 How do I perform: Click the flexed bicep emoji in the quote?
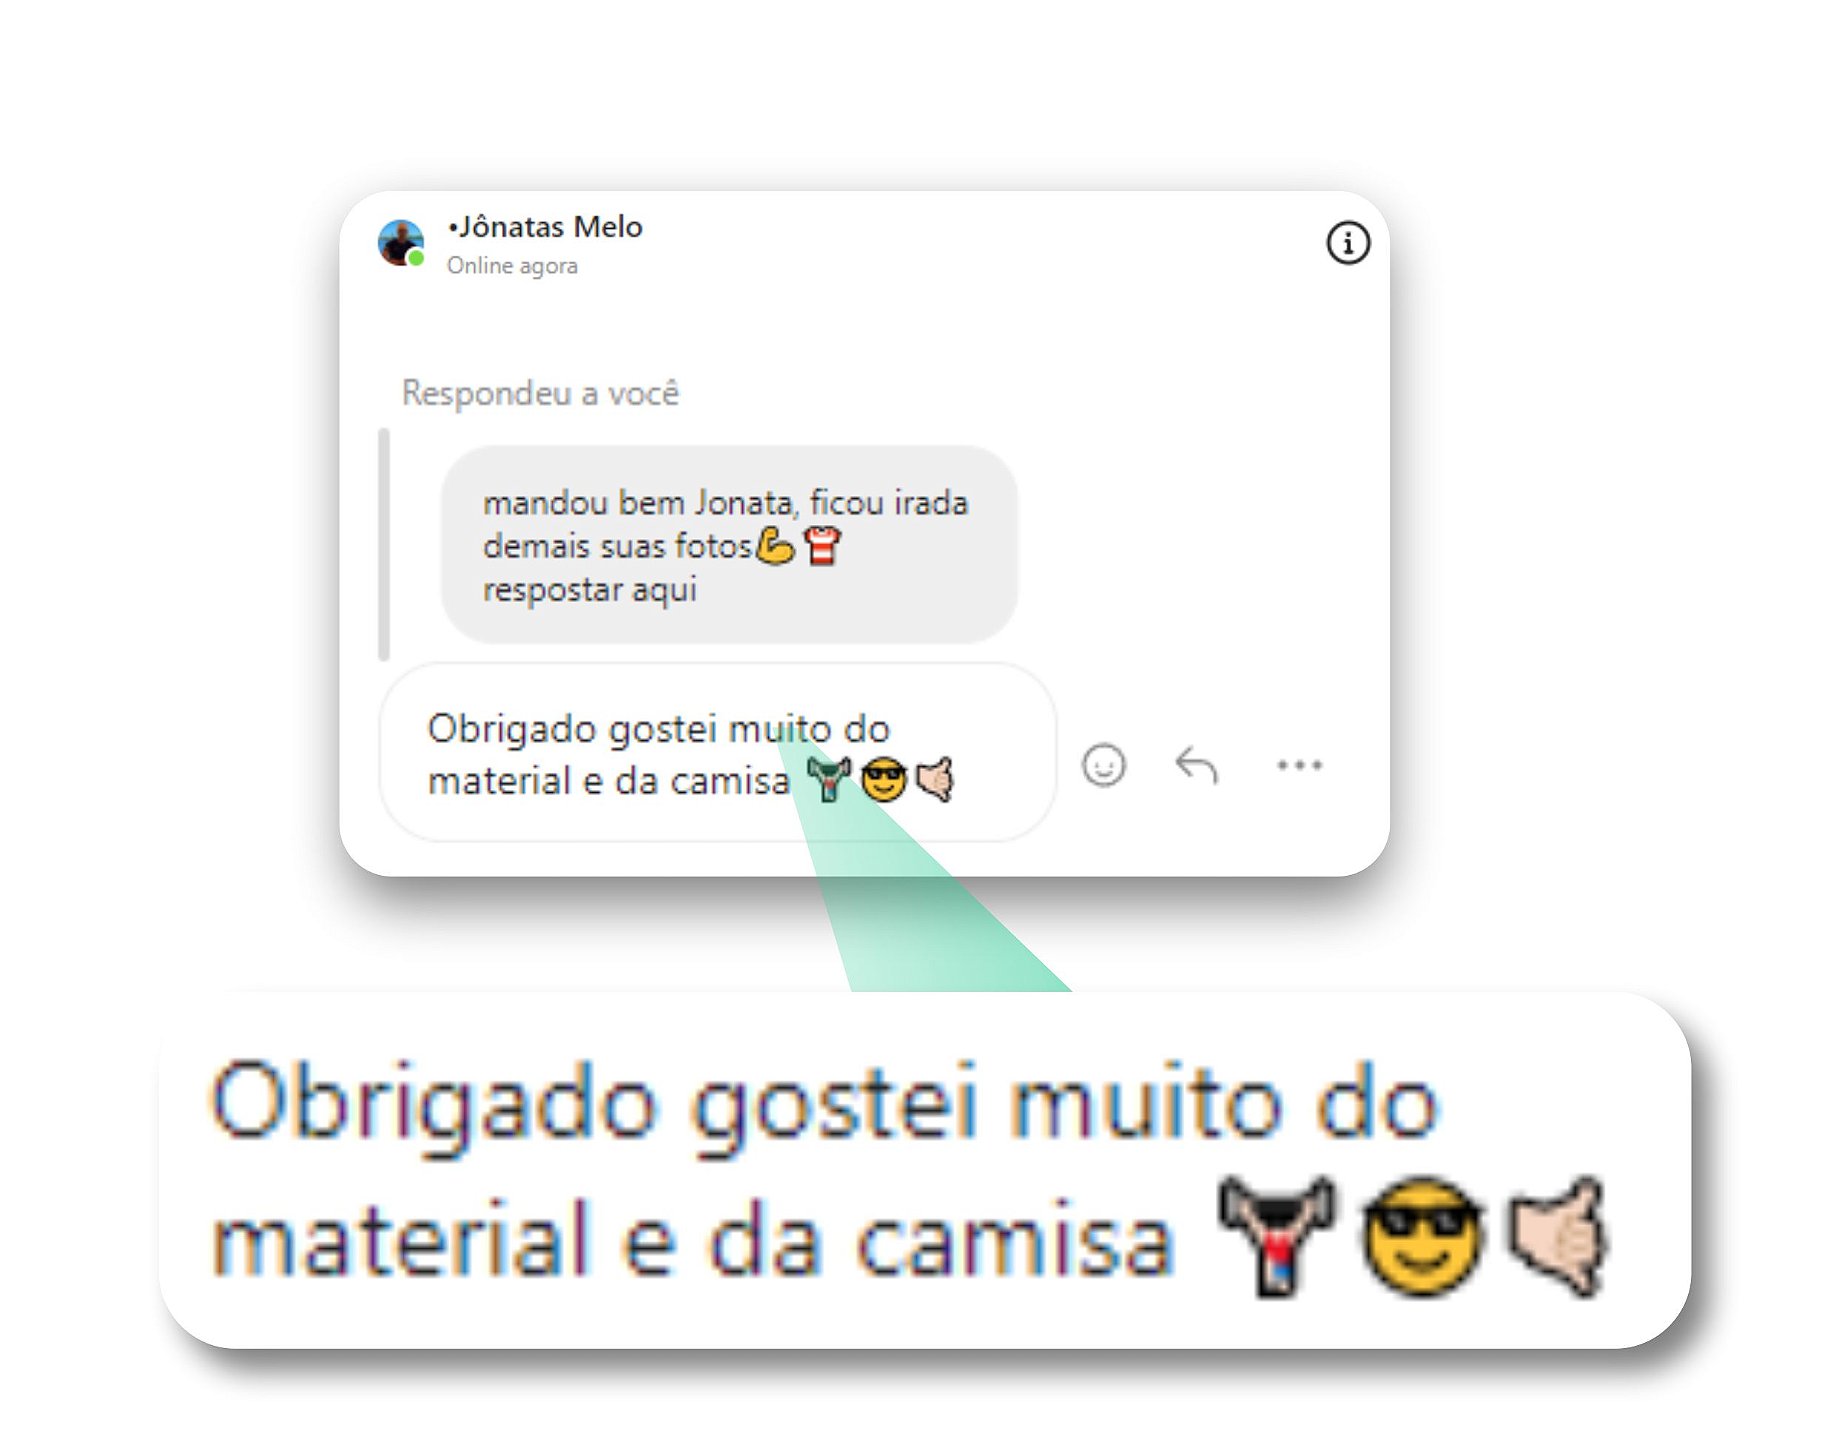coord(775,545)
